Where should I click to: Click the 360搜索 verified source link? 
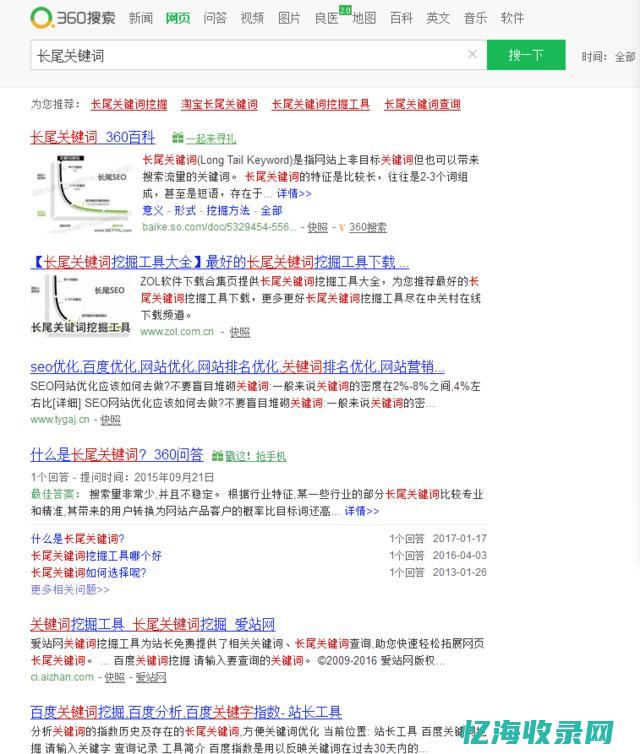click(367, 227)
